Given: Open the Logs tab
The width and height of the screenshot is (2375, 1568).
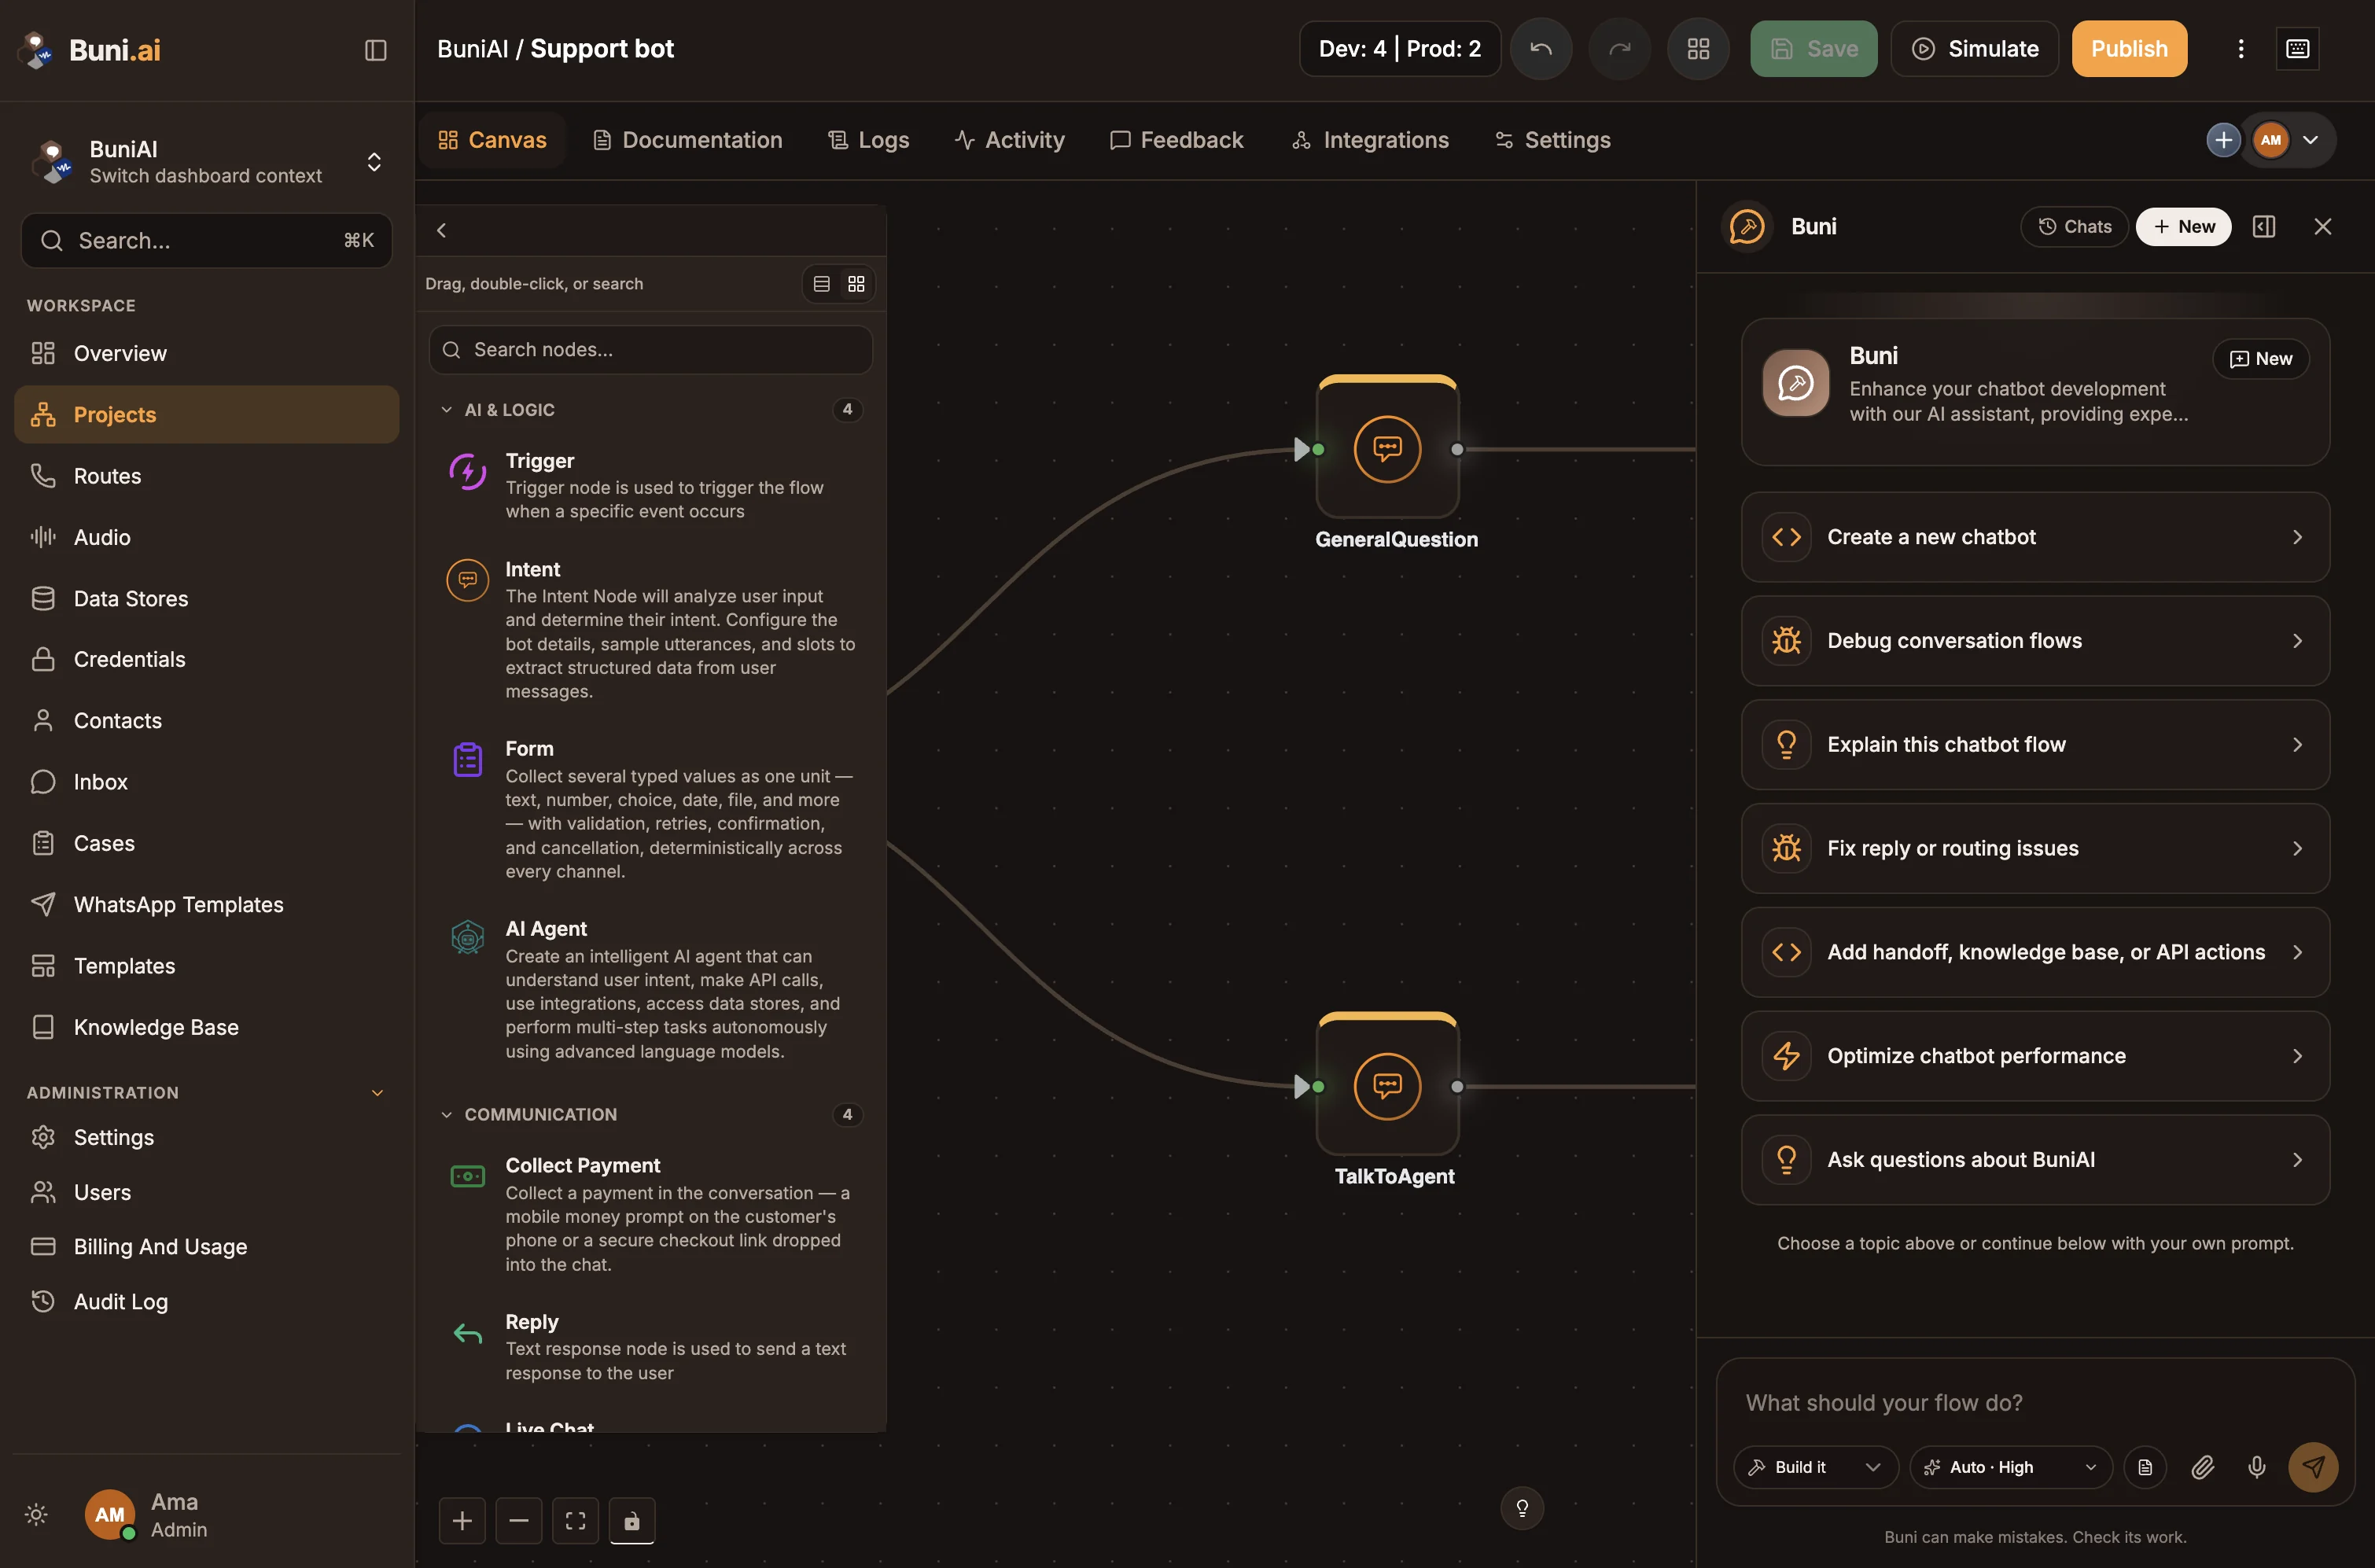Looking at the screenshot, I should (868, 140).
